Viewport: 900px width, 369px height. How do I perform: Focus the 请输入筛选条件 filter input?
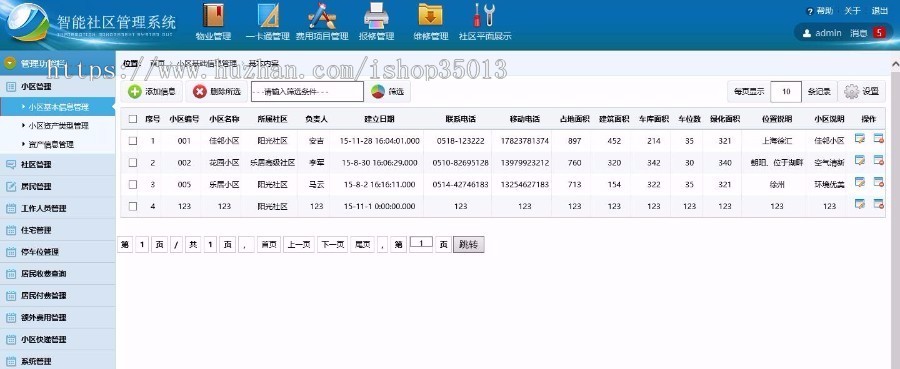307,91
